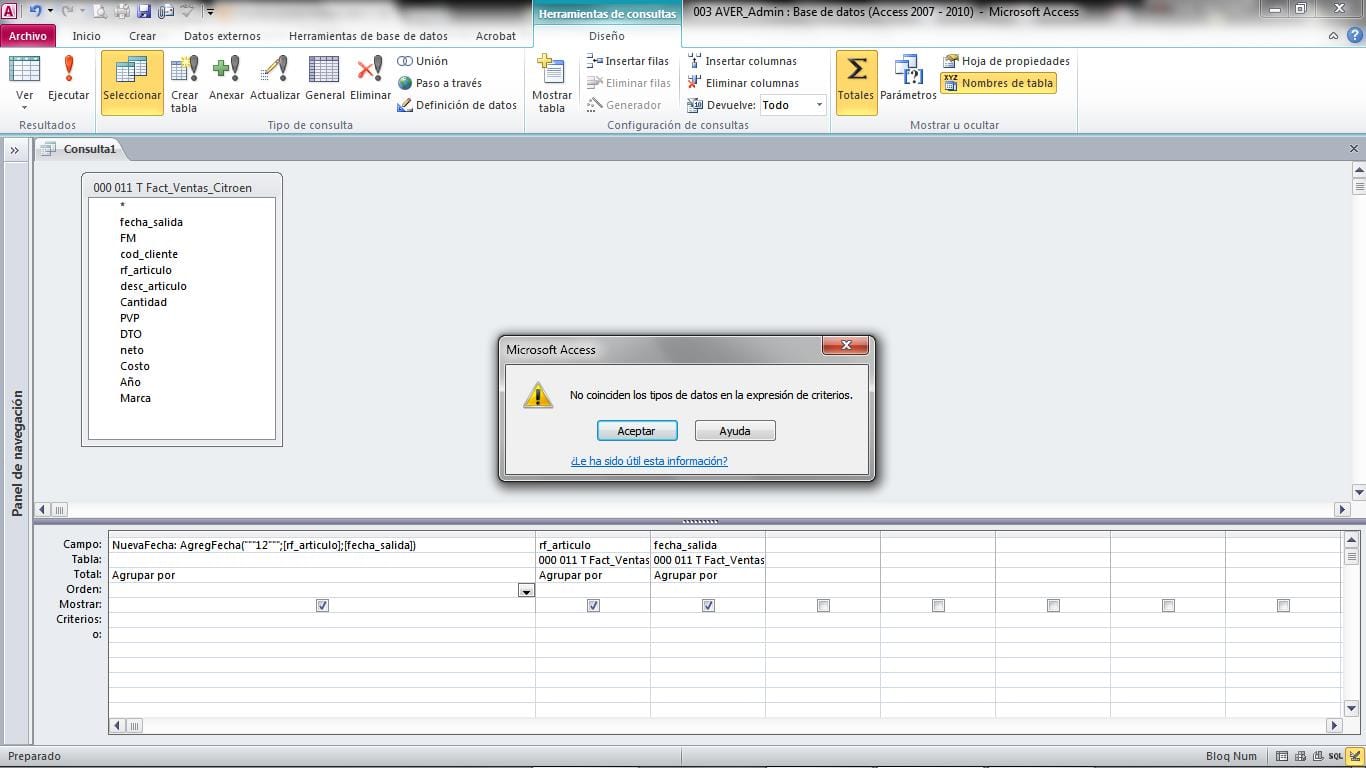The image size is (1366, 768).
Task: Uncheck Mostrar for the rf_articulo column
Action: 593,605
